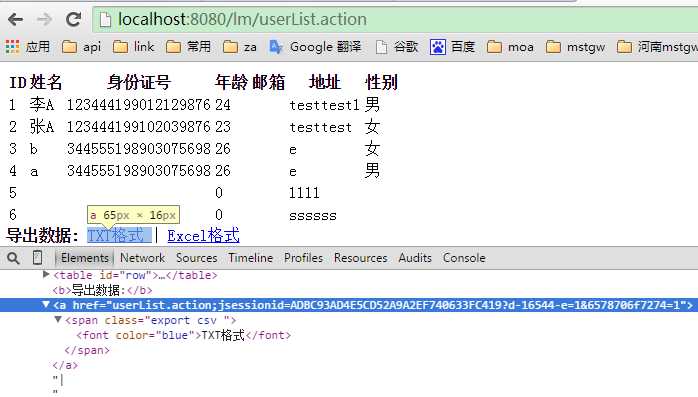
Task: Switch to the Profiles tab
Action: (x=303, y=258)
